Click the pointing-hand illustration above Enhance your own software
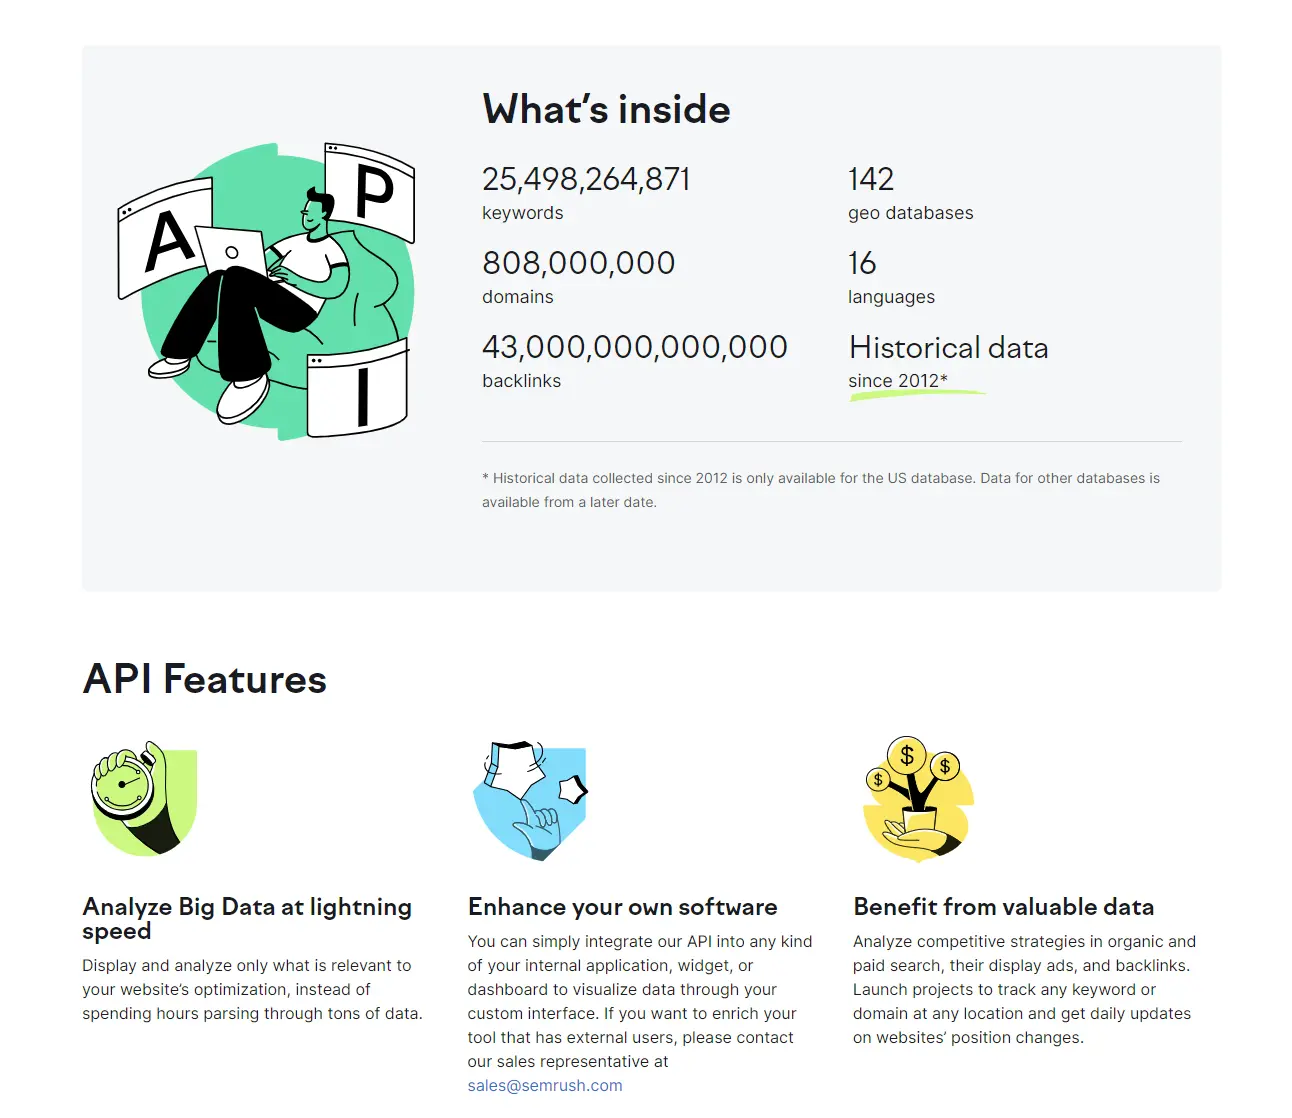 pos(530,801)
